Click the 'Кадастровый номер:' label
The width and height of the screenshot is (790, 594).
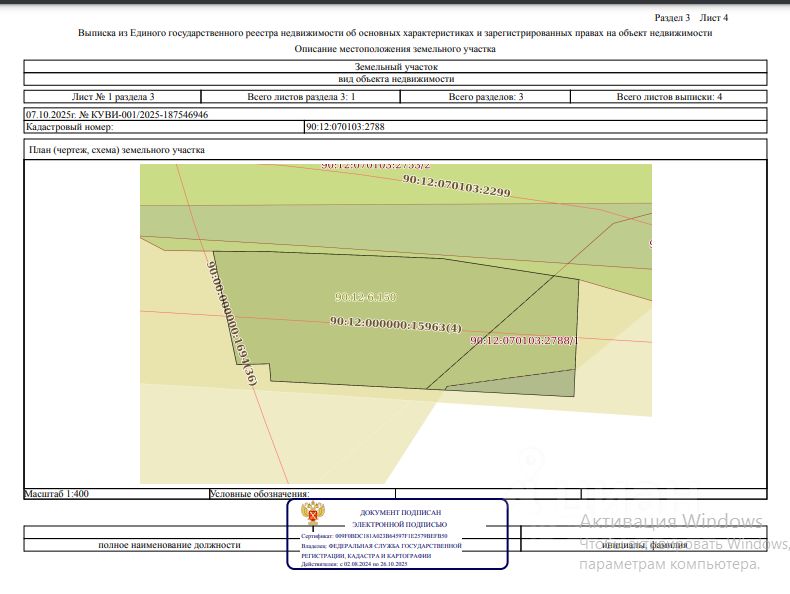(70, 127)
